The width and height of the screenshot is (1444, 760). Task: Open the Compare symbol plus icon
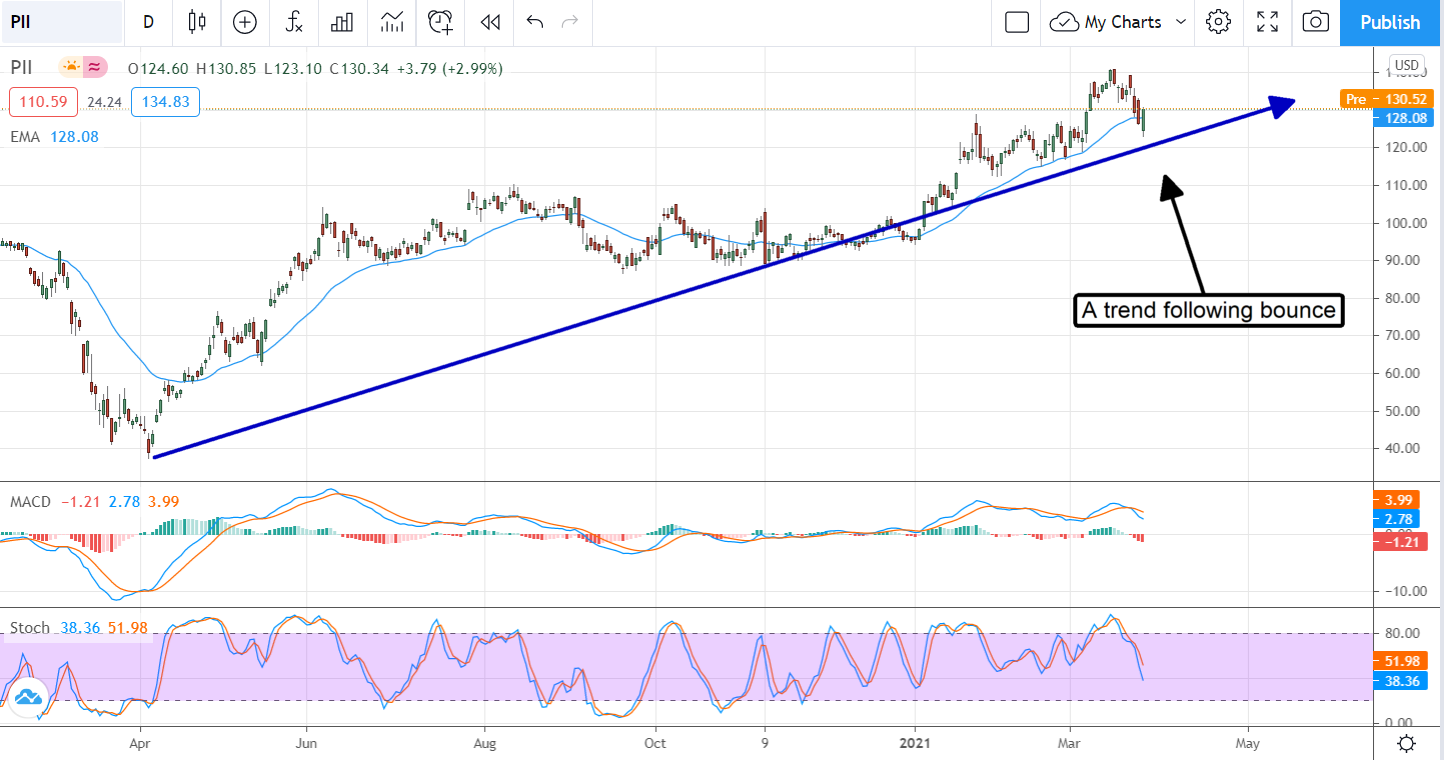(244, 22)
